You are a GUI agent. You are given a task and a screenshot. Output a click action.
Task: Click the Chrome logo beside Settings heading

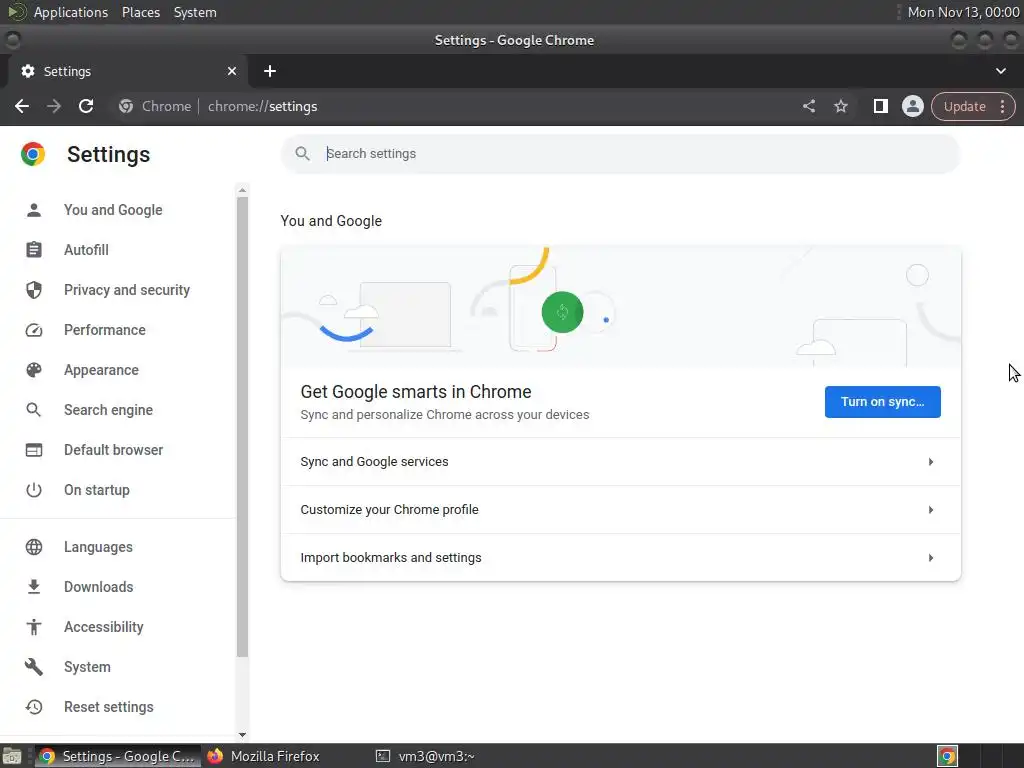[33, 154]
